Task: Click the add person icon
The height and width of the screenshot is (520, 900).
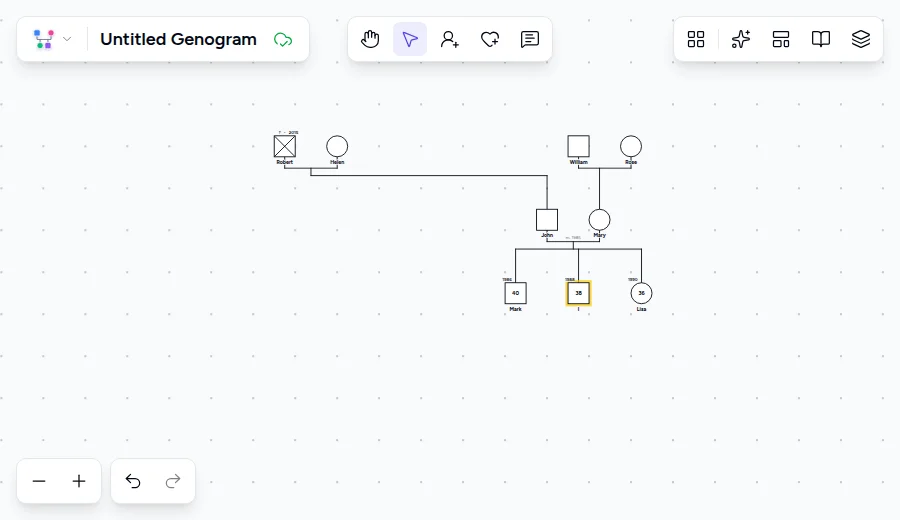Action: tap(449, 39)
